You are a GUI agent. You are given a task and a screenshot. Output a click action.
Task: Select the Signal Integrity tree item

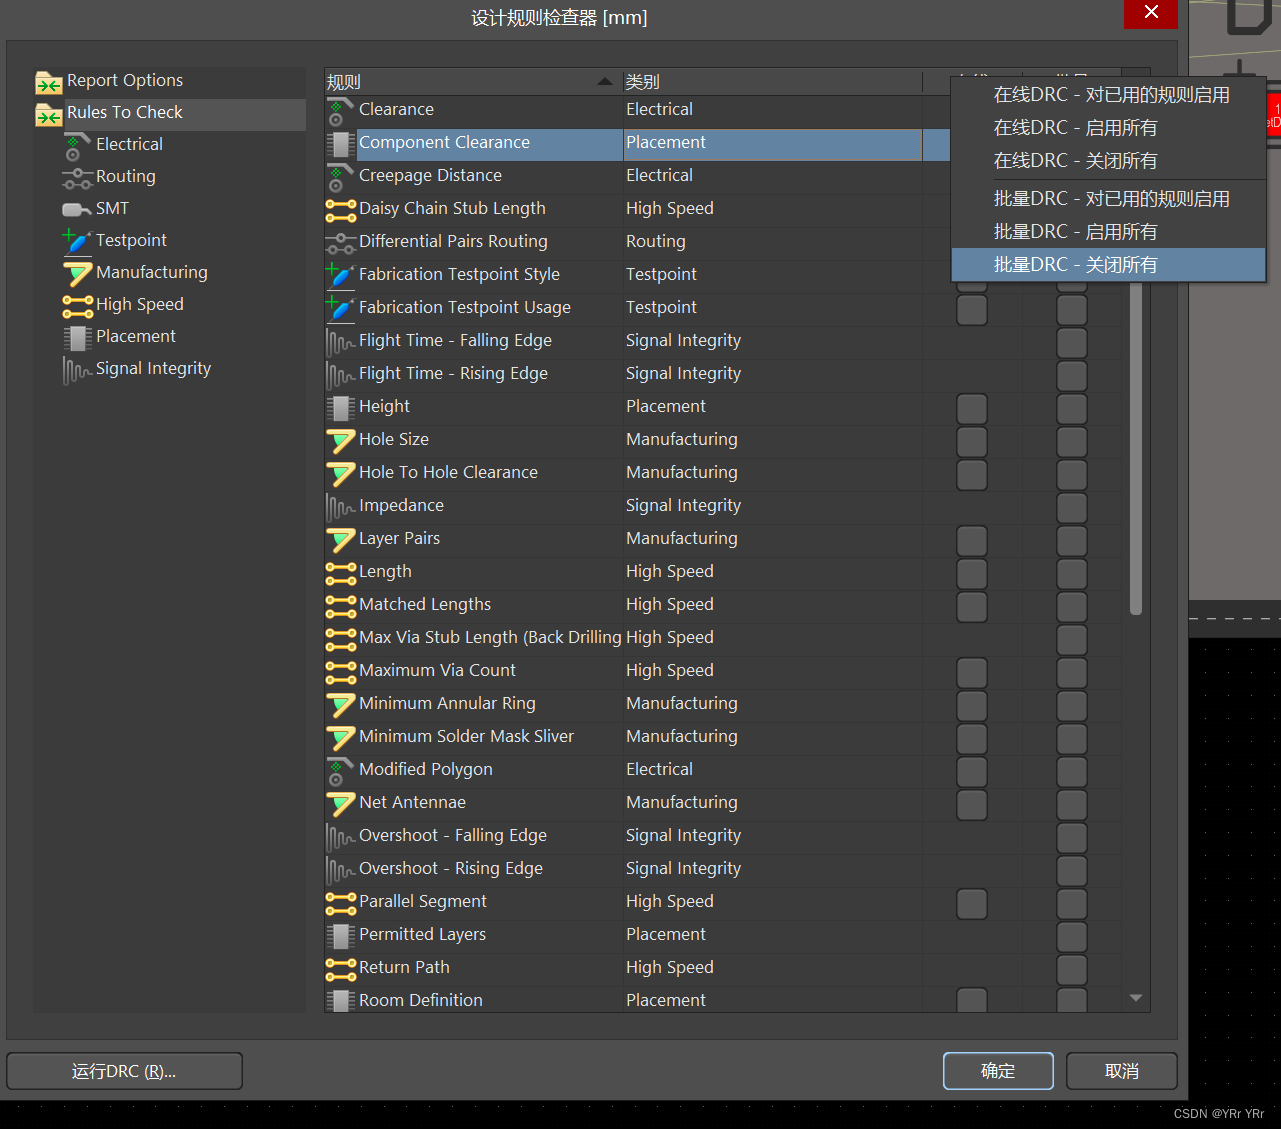[153, 369]
